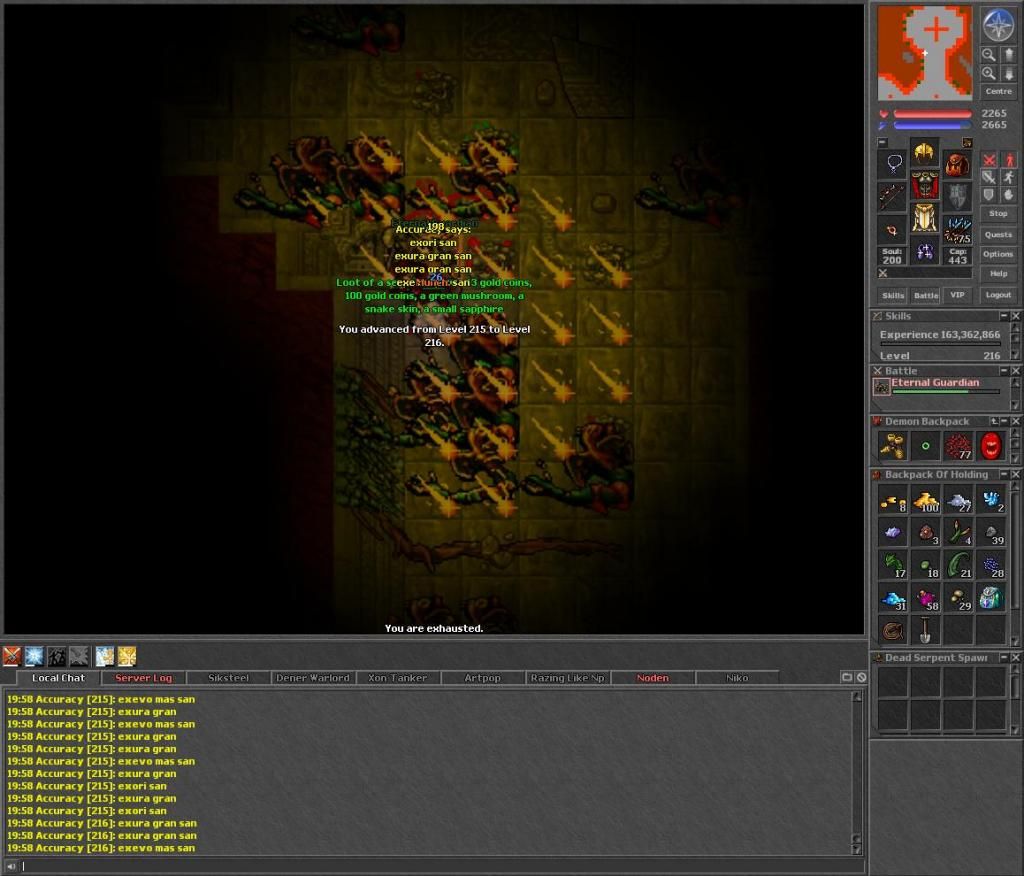
Task: Switch to Local Chat tab
Action: pos(58,678)
